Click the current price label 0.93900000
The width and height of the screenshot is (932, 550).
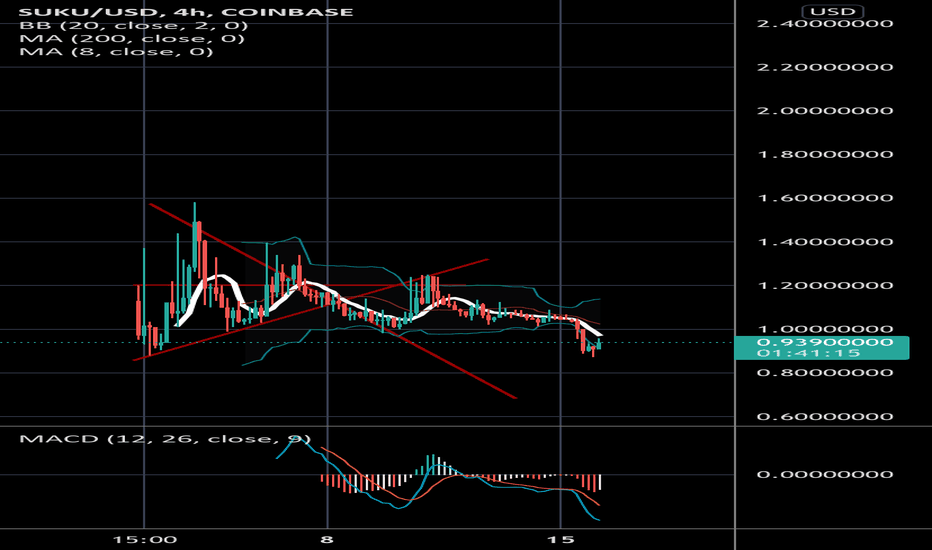pyautogui.click(x=825, y=342)
